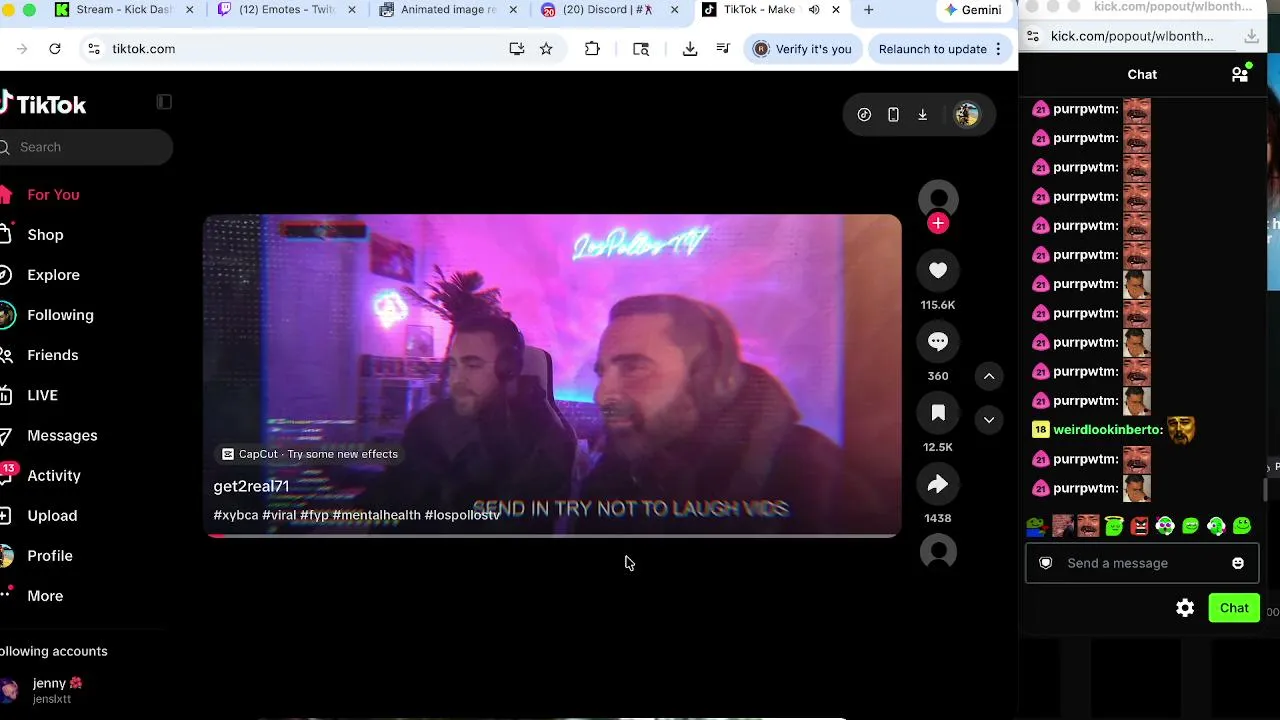Open the creator's avatar above the plus badge
This screenshot has height=720, width=1280.
click(x=938, y=199)
